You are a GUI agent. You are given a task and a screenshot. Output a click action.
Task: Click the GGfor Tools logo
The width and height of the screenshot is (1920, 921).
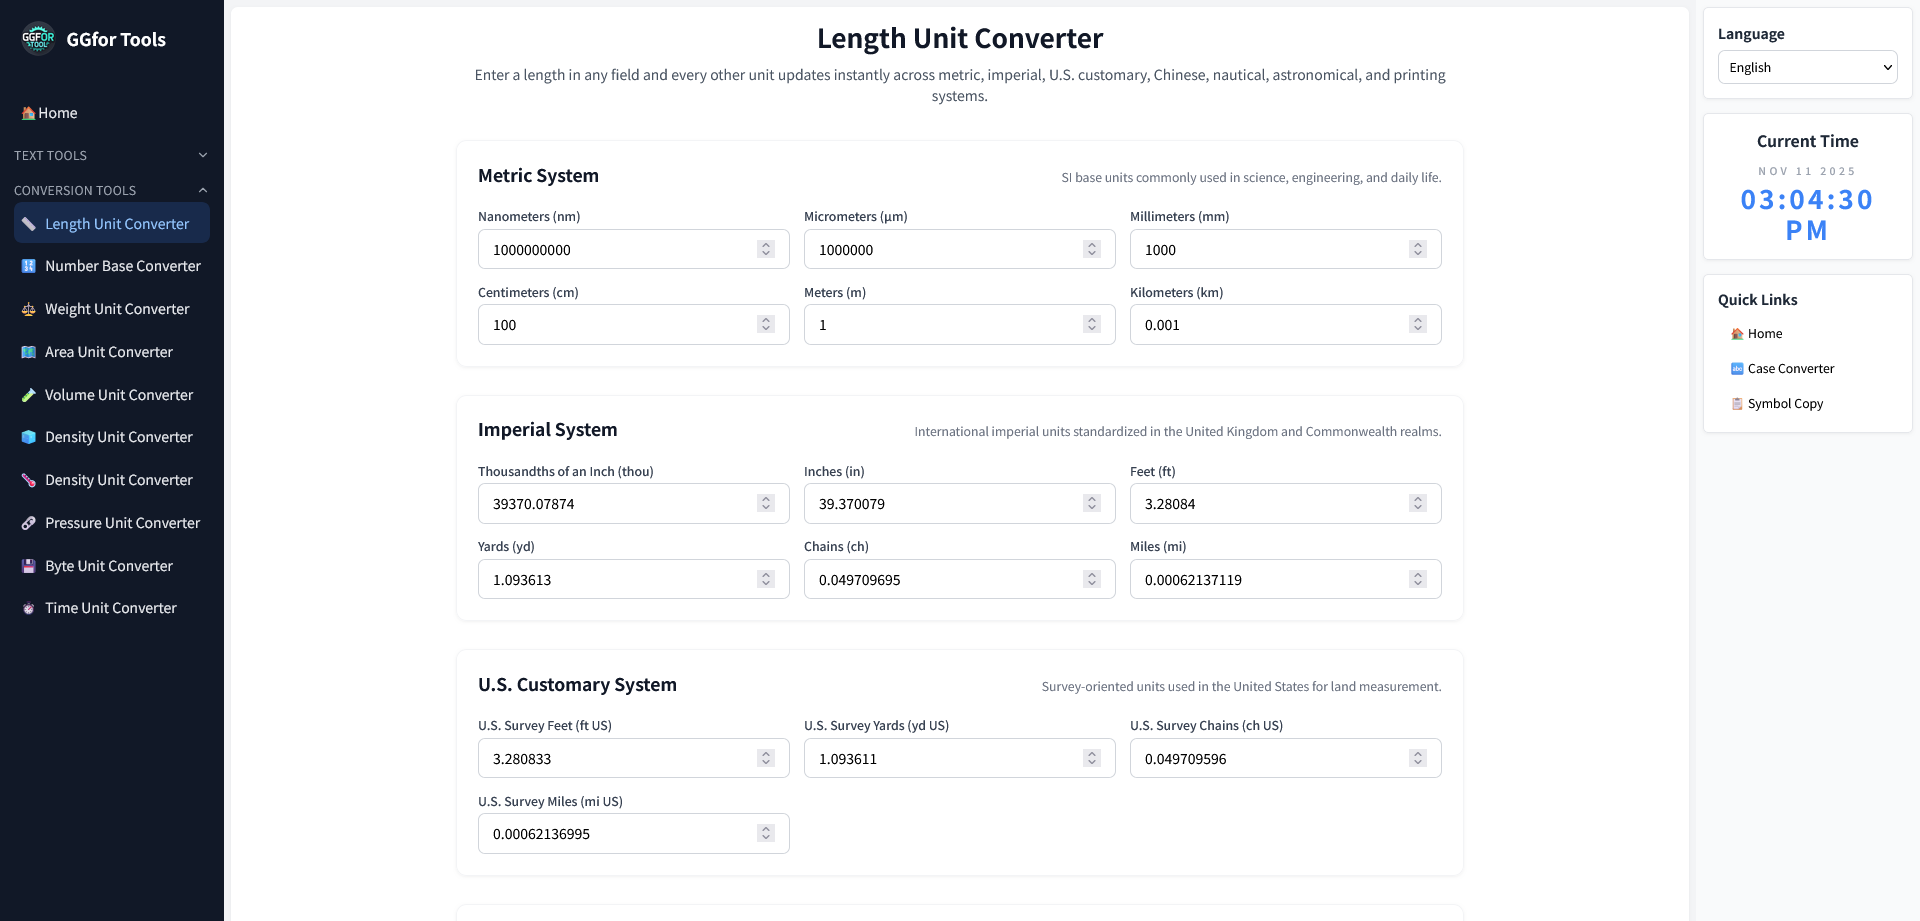click(38, 39)
